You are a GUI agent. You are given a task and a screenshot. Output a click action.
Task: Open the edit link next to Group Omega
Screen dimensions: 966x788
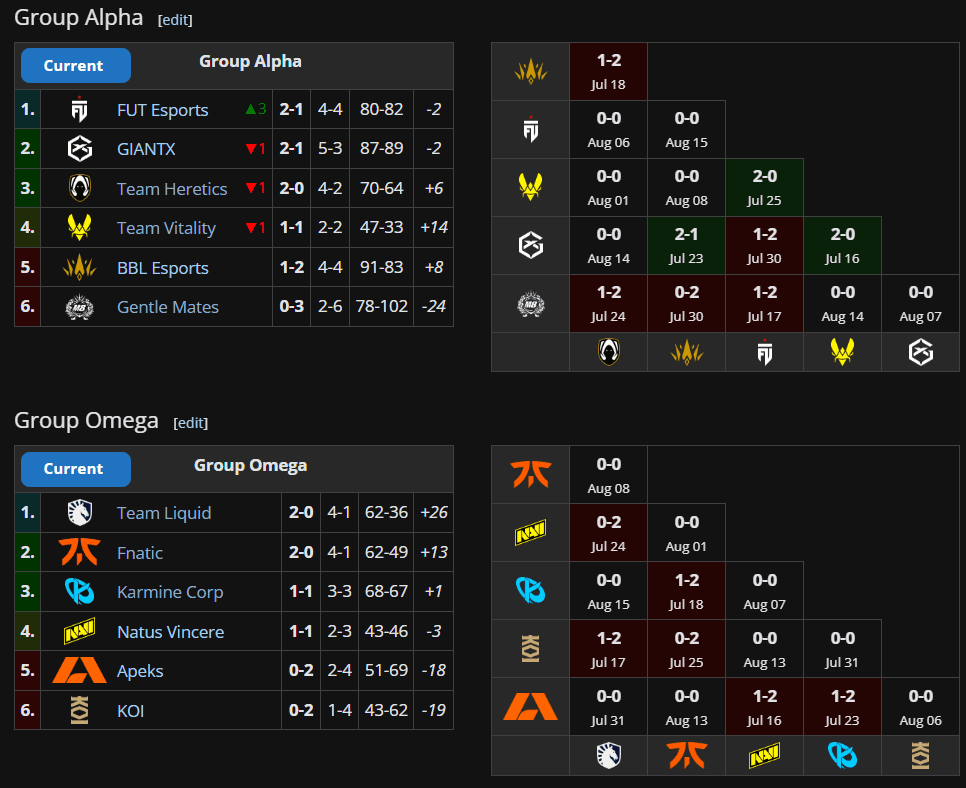pyautogui.click(x=190, y=423)
